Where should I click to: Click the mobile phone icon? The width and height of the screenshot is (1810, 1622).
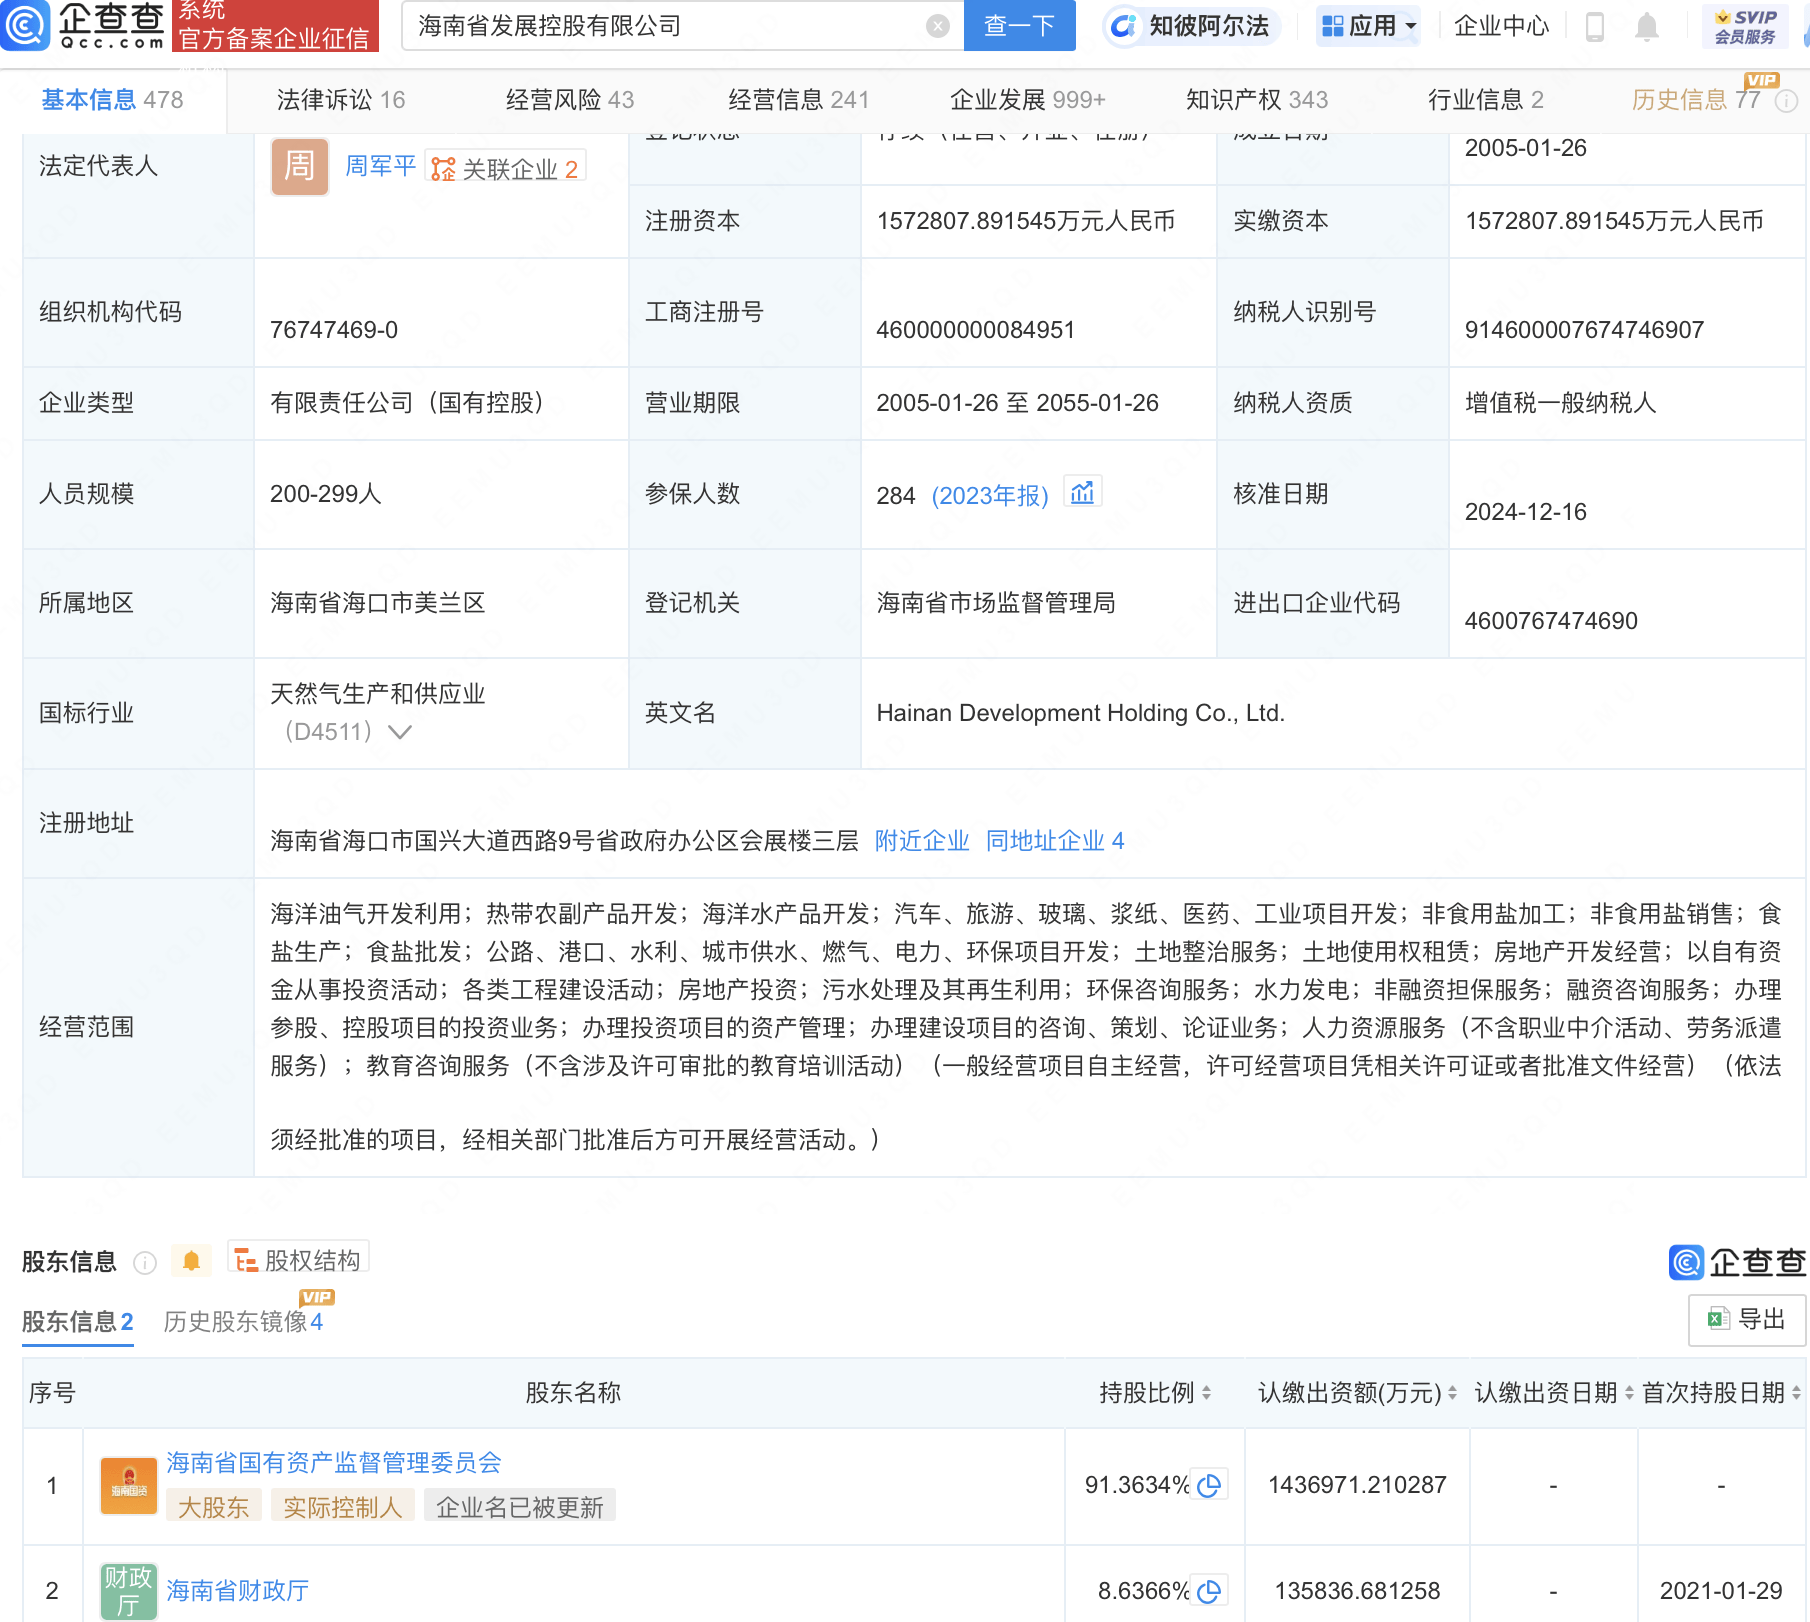1595,27
